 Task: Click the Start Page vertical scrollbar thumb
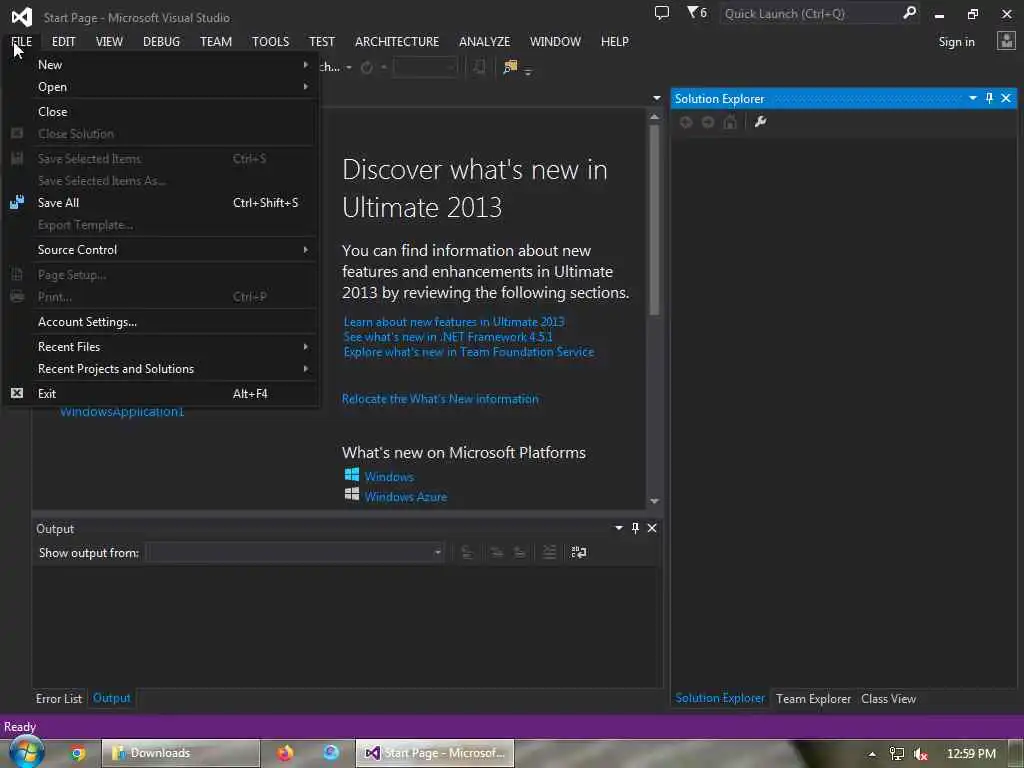click(x=654, y=219)
